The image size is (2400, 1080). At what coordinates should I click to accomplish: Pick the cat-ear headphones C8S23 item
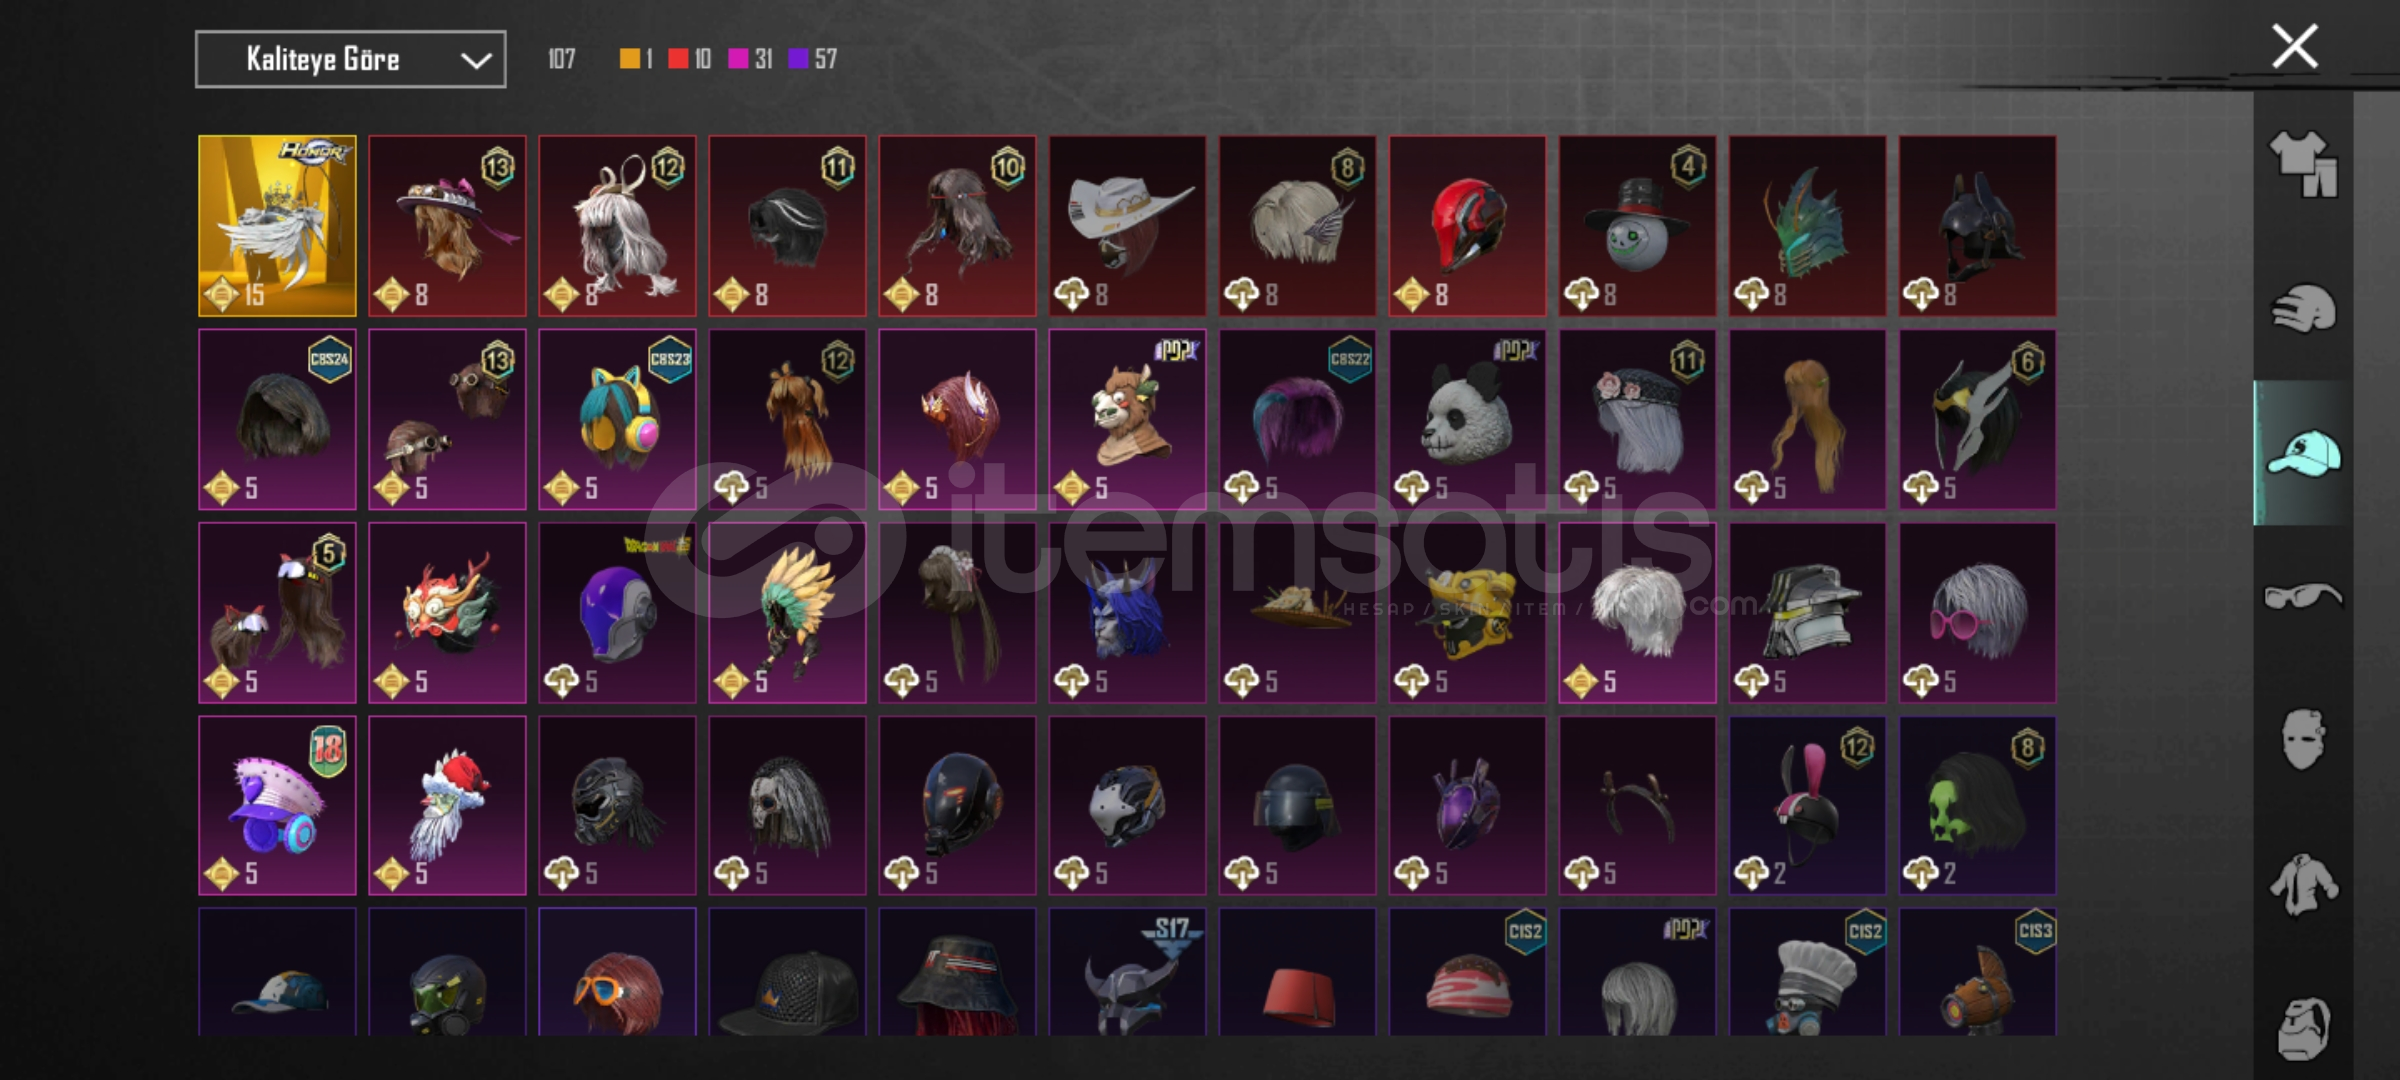point(617,419)
